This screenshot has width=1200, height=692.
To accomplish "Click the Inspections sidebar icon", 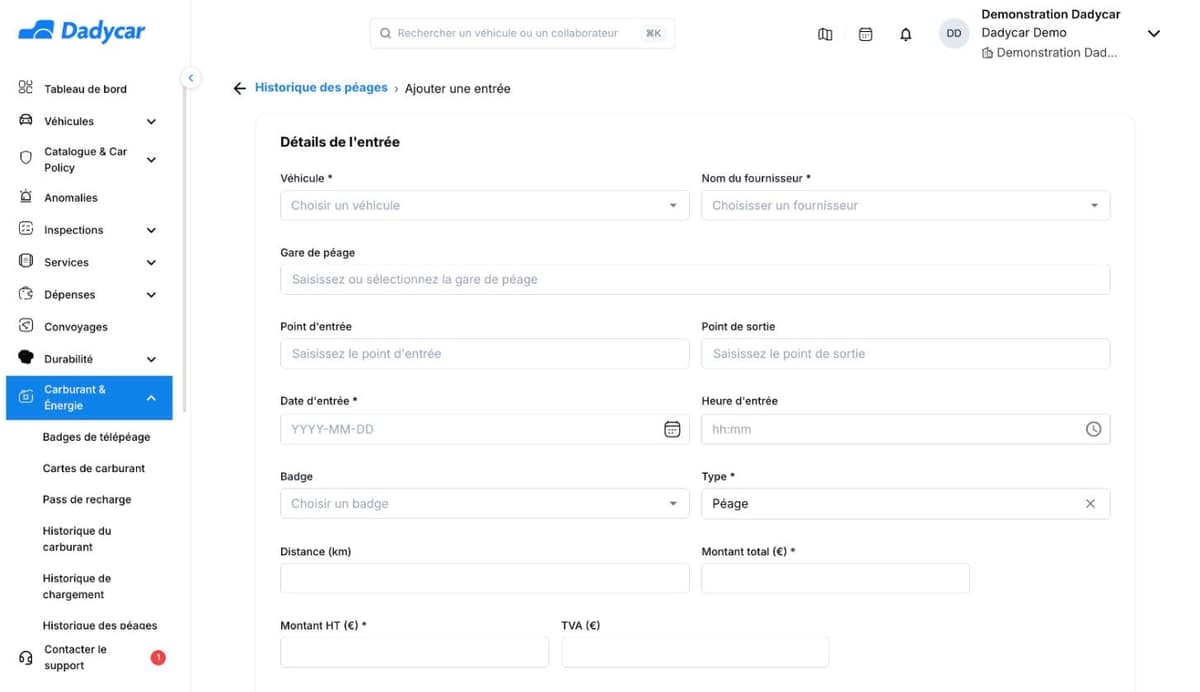I will tap(26, 229).
